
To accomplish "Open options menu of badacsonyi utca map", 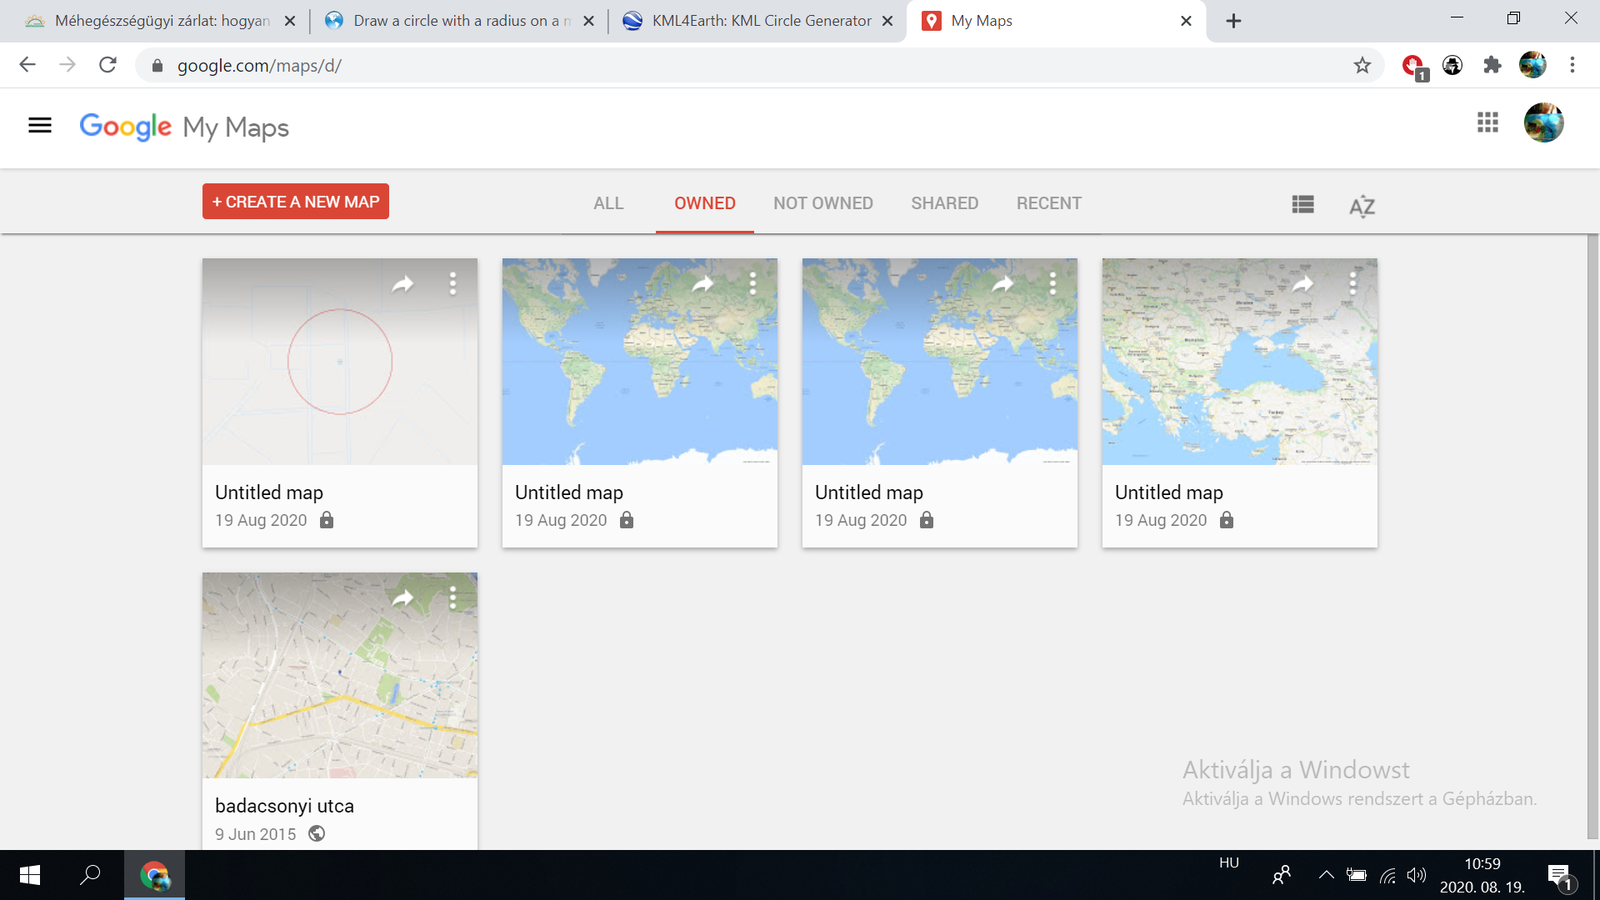I will (x=453, y=598).
